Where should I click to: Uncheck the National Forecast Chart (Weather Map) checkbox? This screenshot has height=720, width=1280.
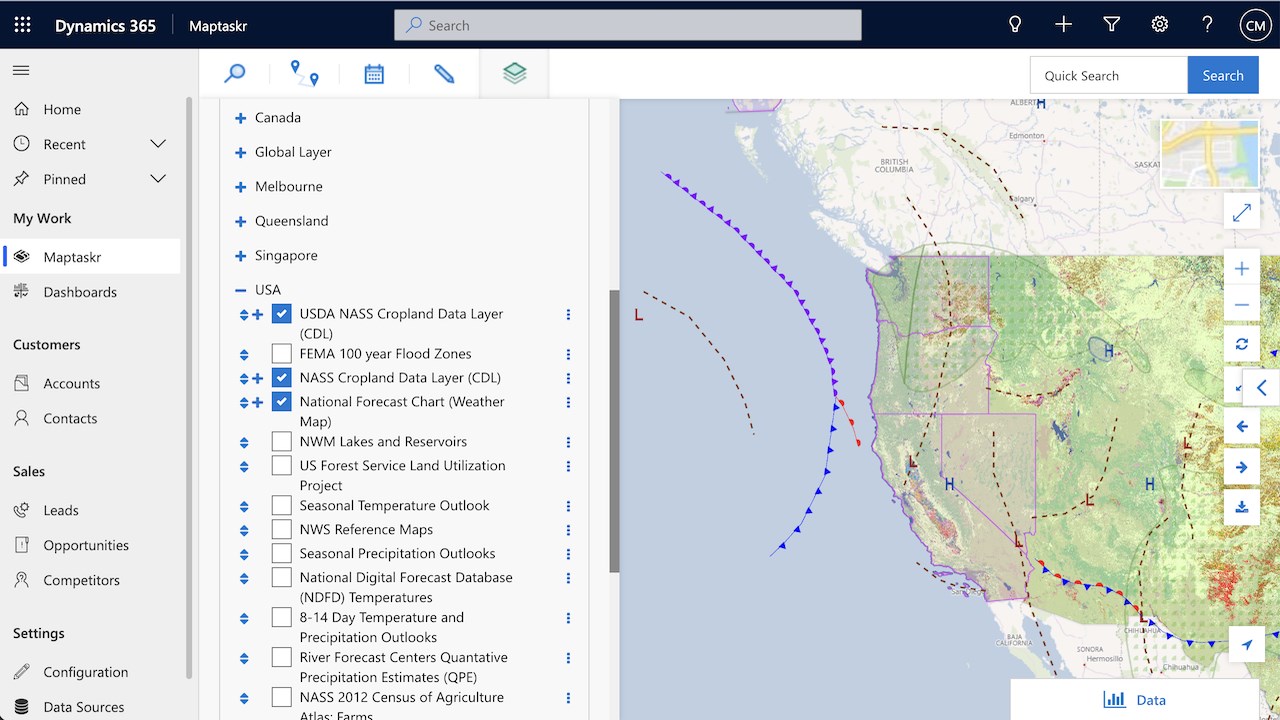pyautogui.click(x=281, y=402)
